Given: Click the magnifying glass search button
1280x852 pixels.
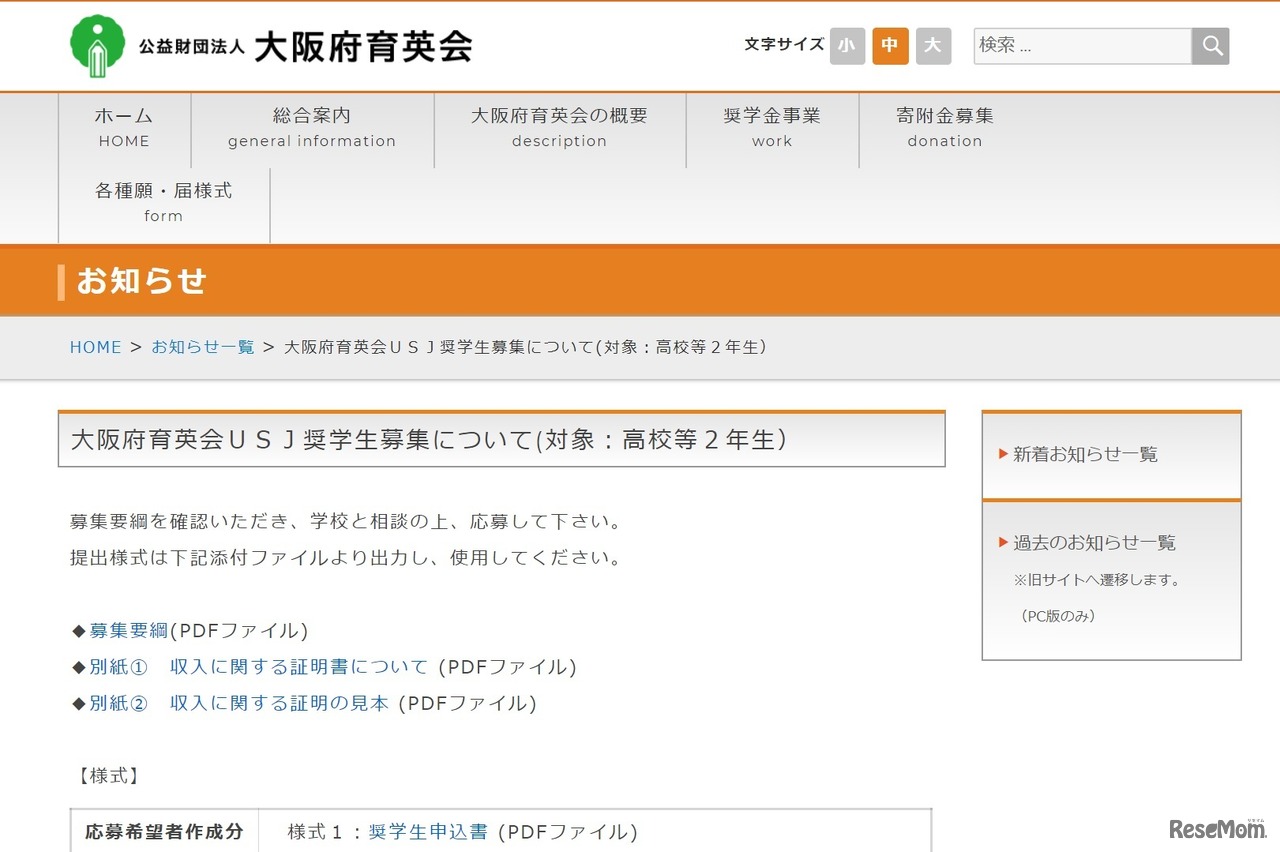Looking at the screenshot, I should (1211, 46).
